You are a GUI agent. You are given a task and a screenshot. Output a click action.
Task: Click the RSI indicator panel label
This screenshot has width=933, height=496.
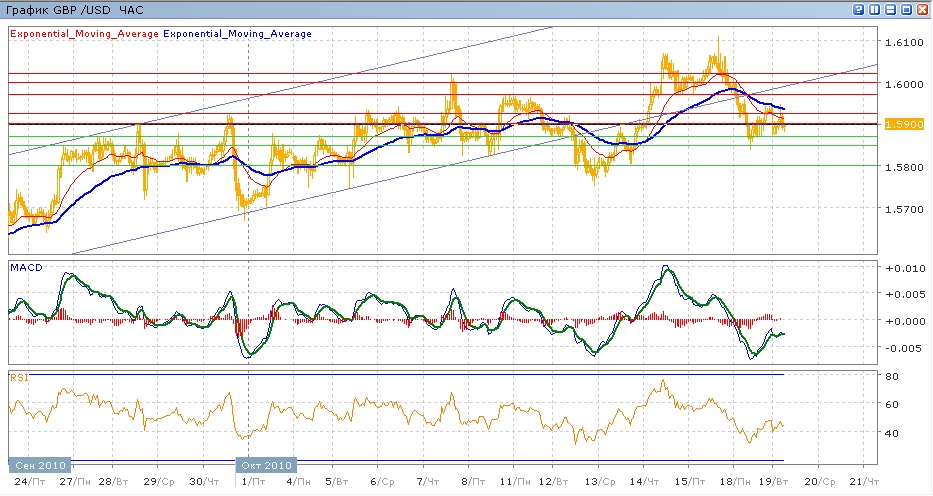[x=18, y=377]
